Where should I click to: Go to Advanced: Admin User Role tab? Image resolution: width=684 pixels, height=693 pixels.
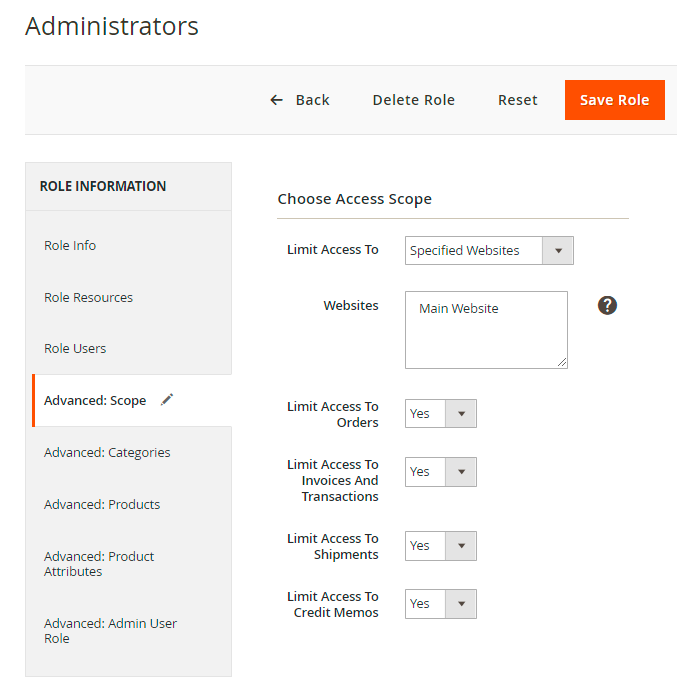[x=110, y=631]
